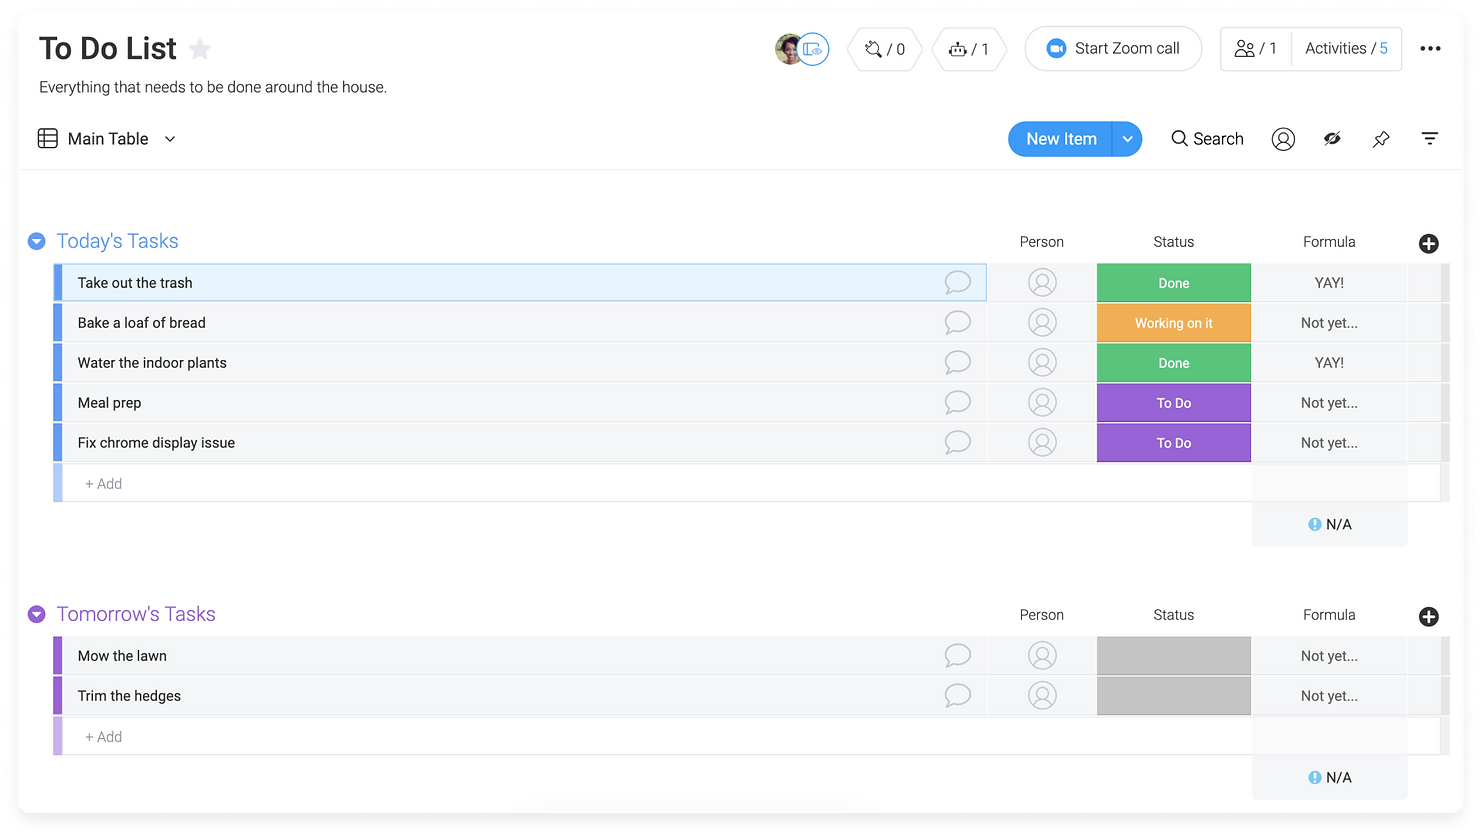Open updates for Bake a loaf of bread

pyautogui.click(x=957, y=322)
